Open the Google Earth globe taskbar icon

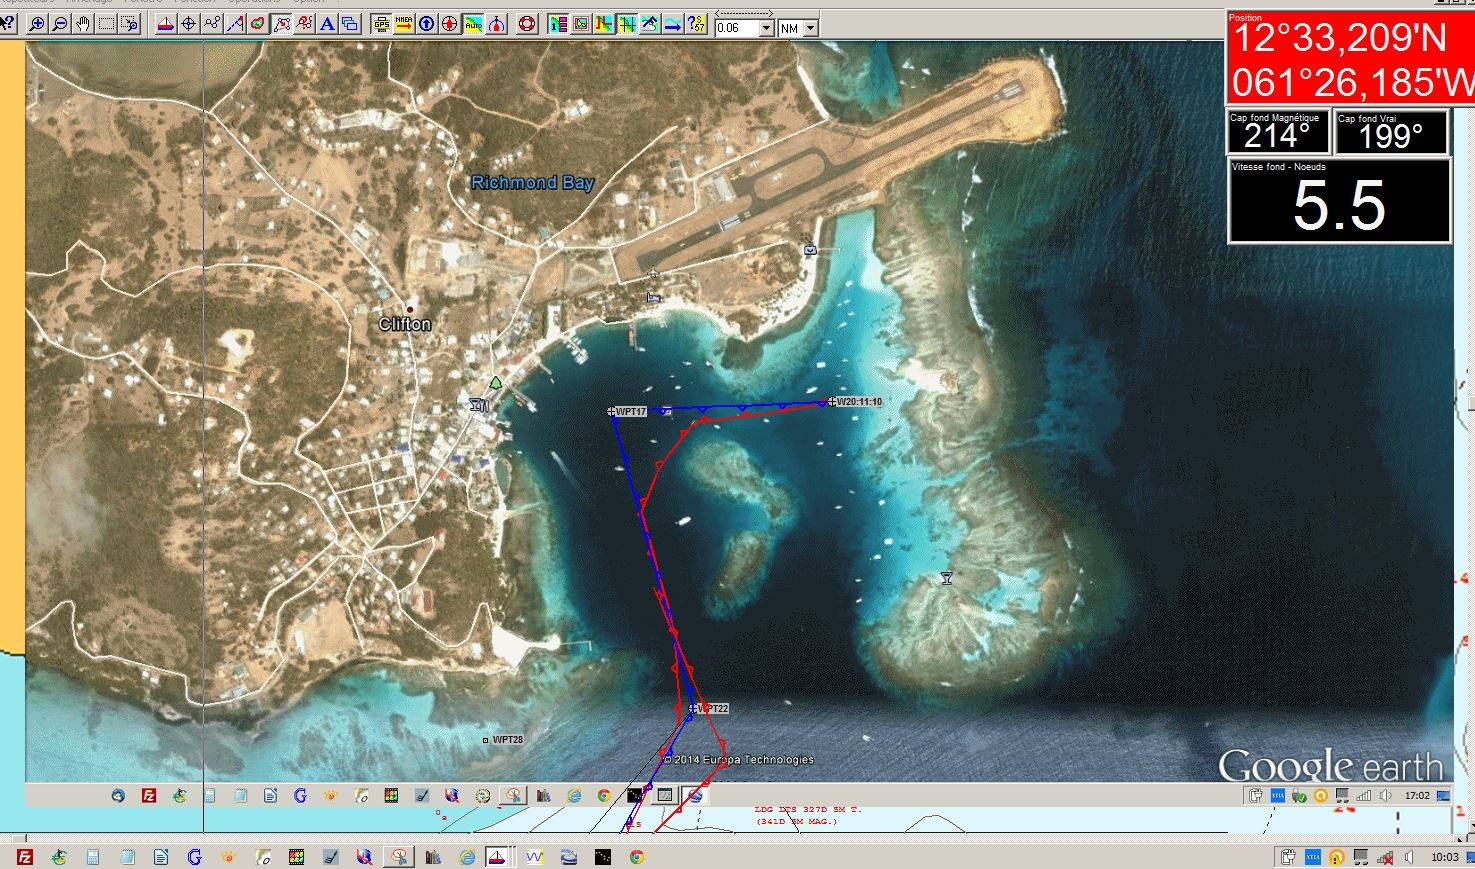point(567,857)
